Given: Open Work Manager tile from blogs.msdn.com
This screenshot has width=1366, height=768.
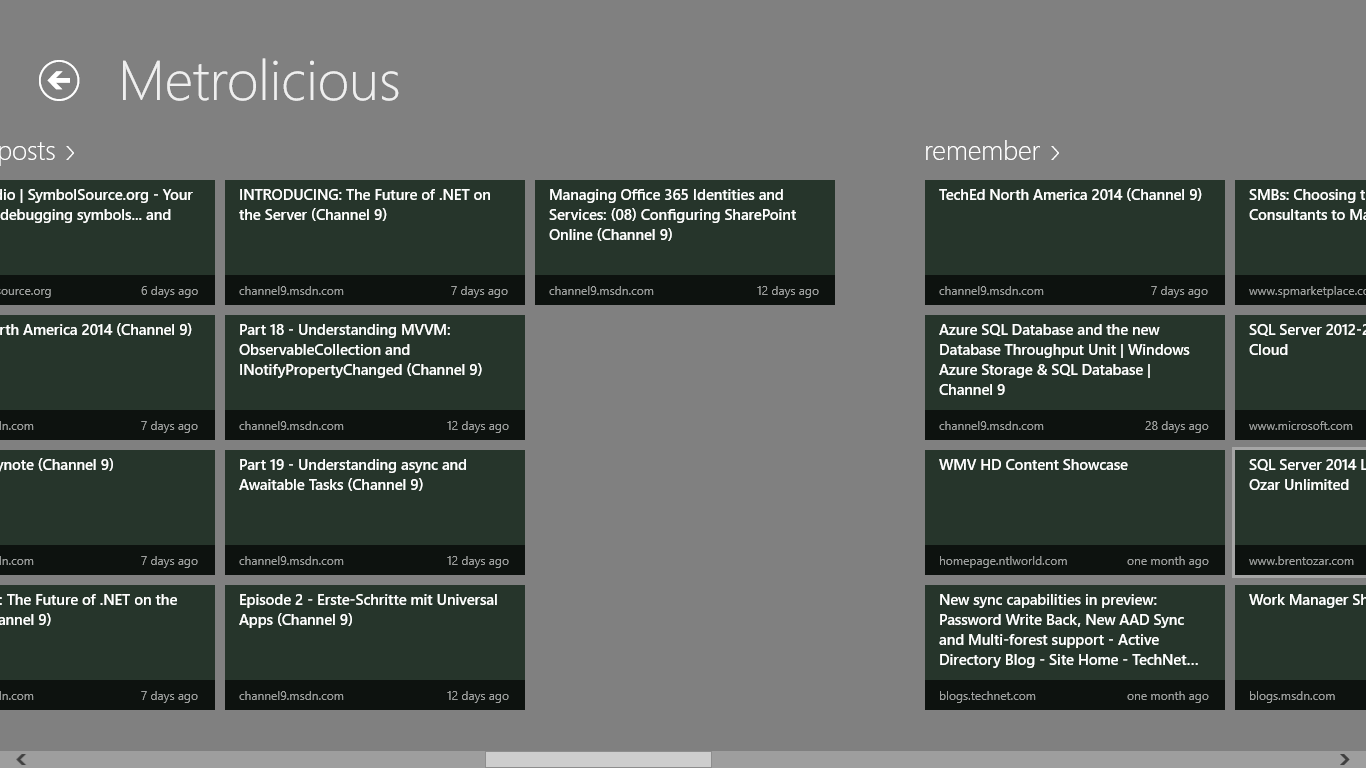Looking at the screenshot, I should click(x=1300, y=647).
